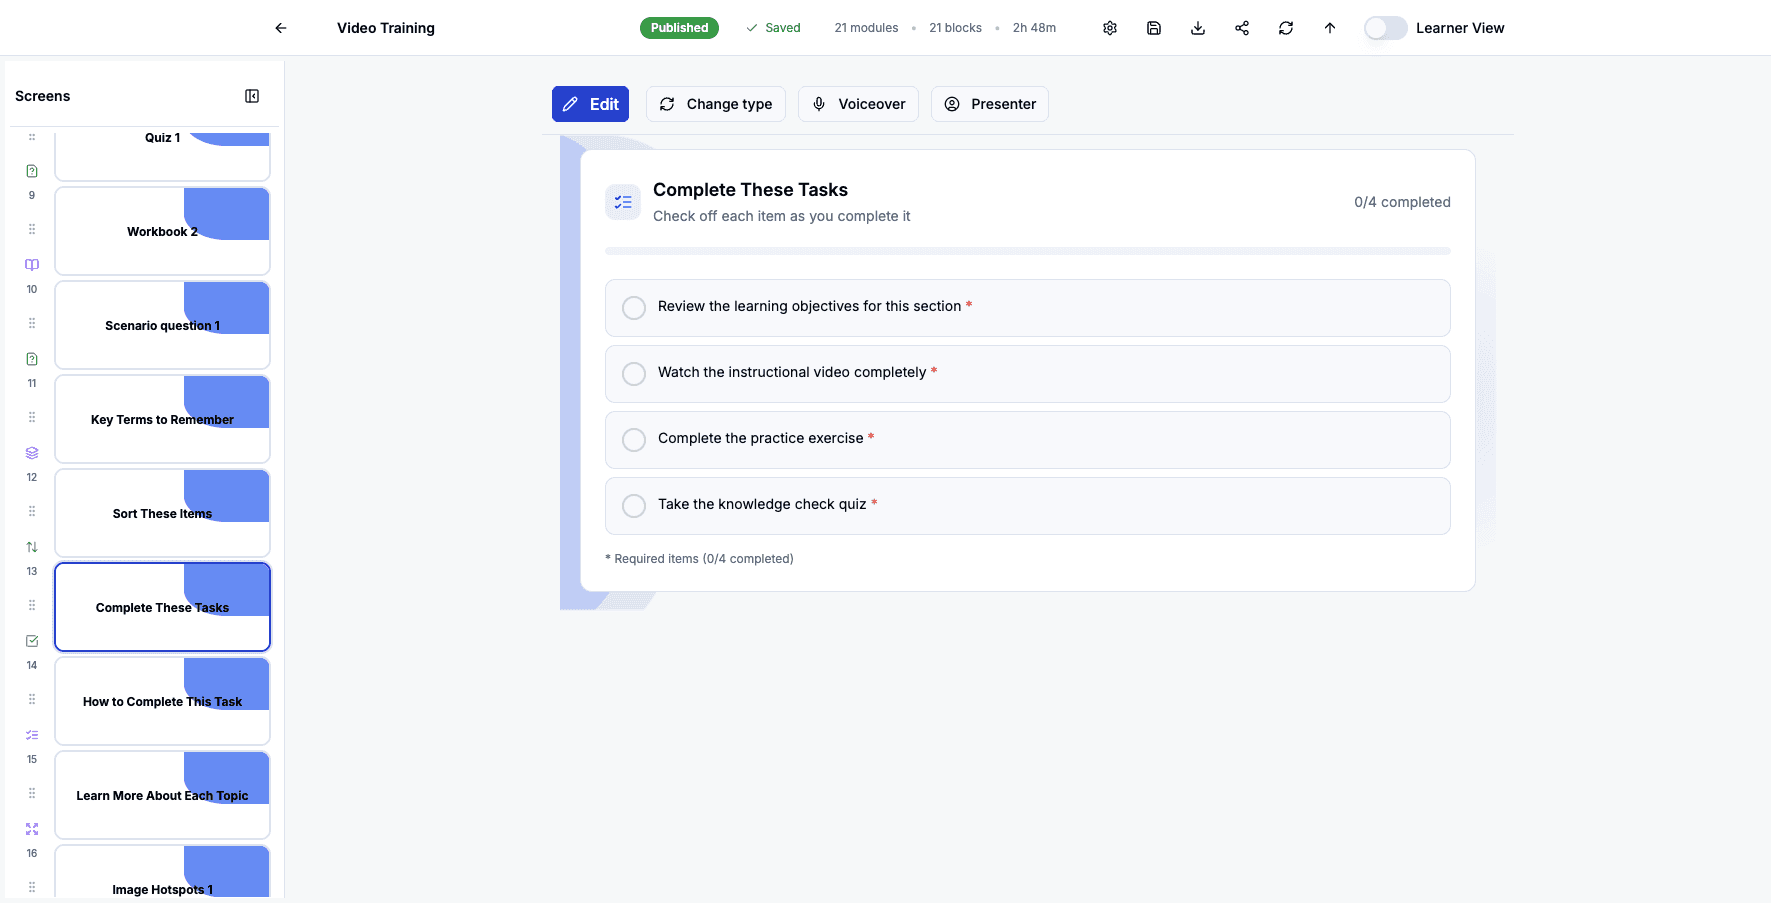Select the Scenario question 1 thumbnail
Viewport: 1771px width, 903px height.
tap(162, 325)
